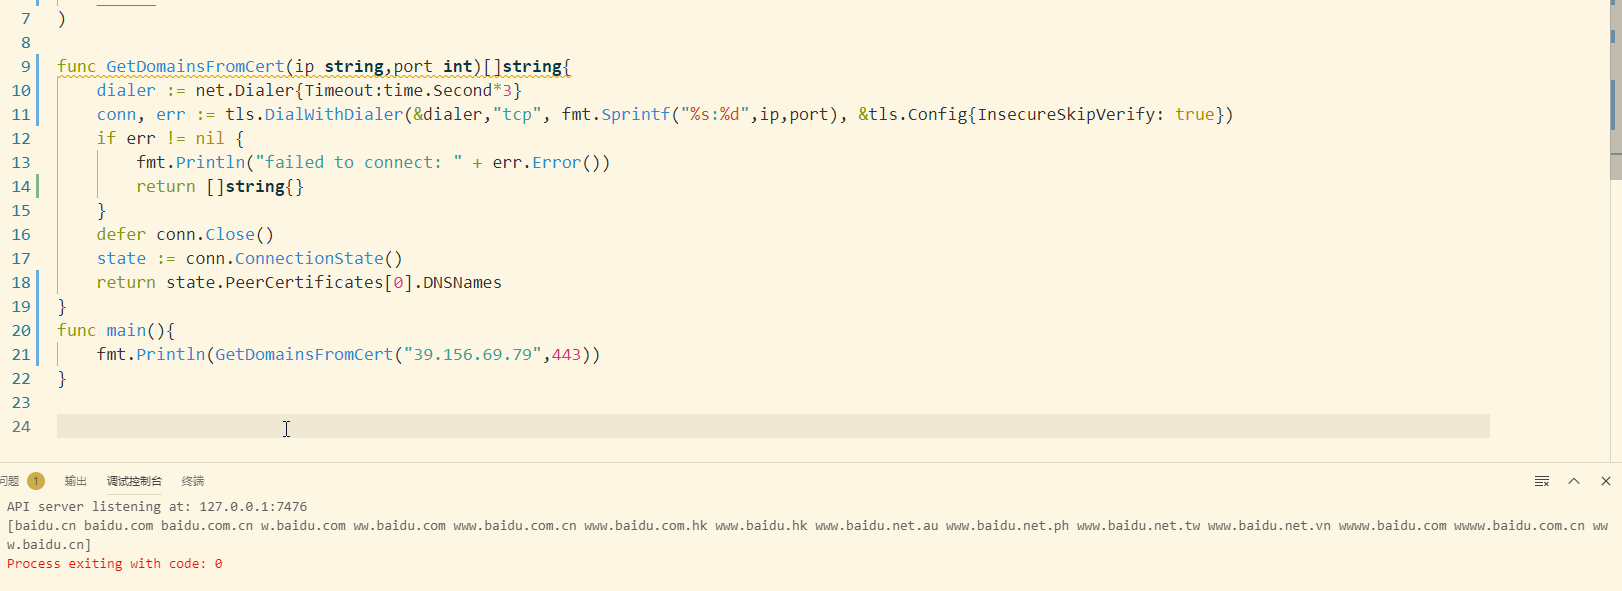
Task: Click the "API server listening at: 127.0.0.1:7476" output
Action: [157, 507]
